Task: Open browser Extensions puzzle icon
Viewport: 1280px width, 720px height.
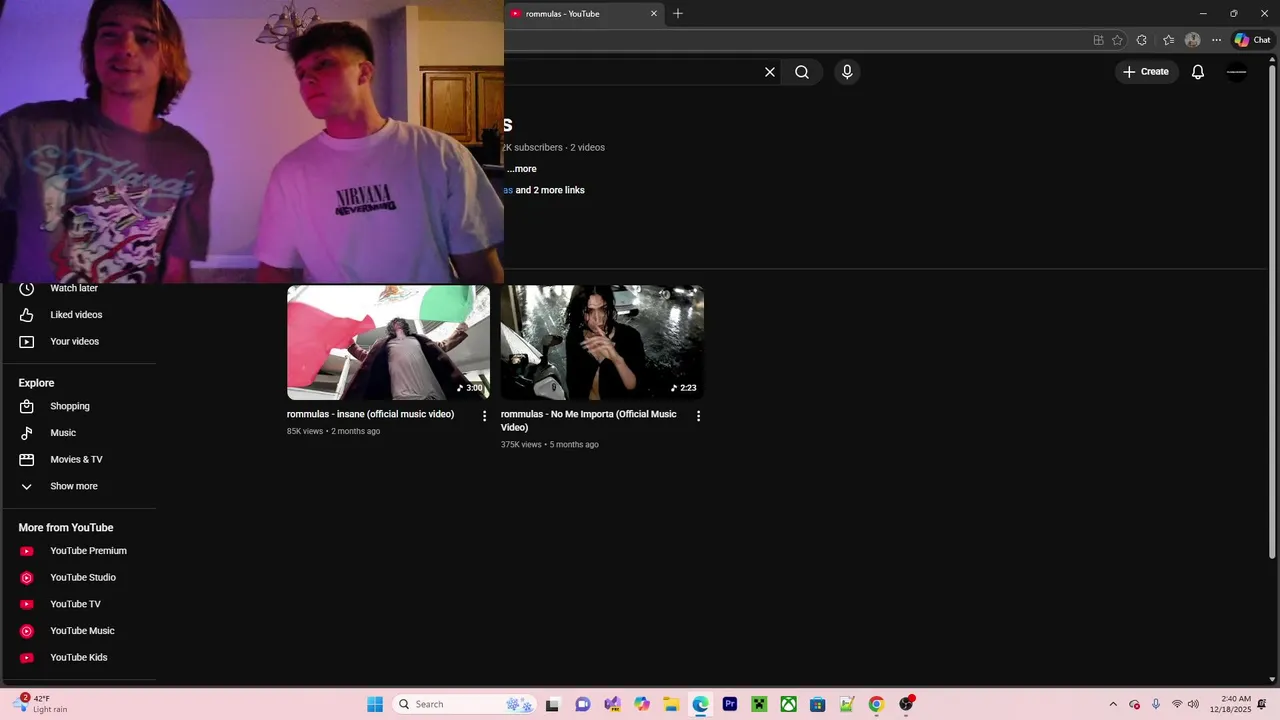Action: pos(1142,40)
